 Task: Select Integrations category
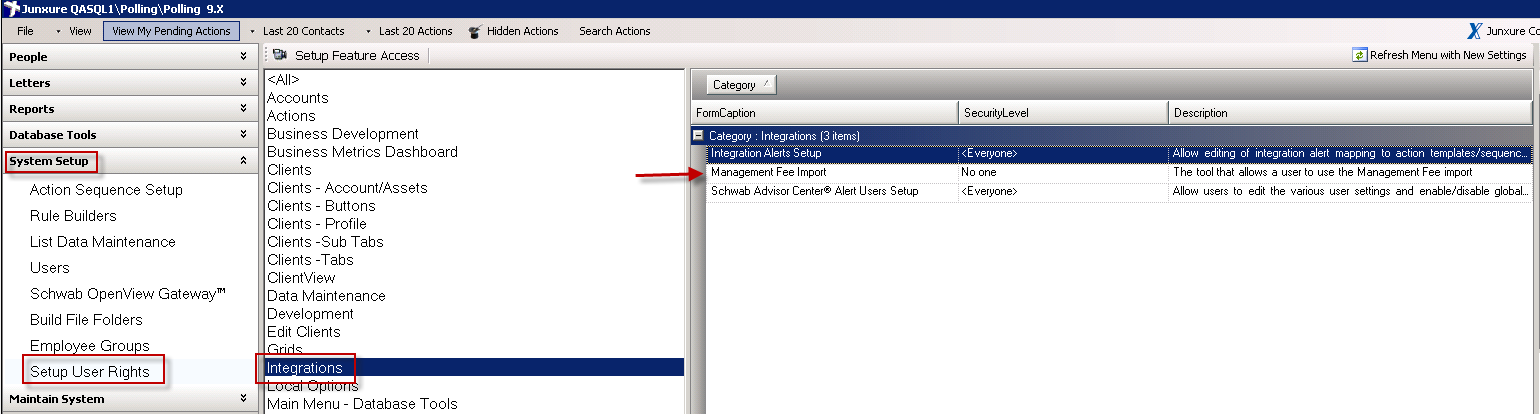pos(474,368)
